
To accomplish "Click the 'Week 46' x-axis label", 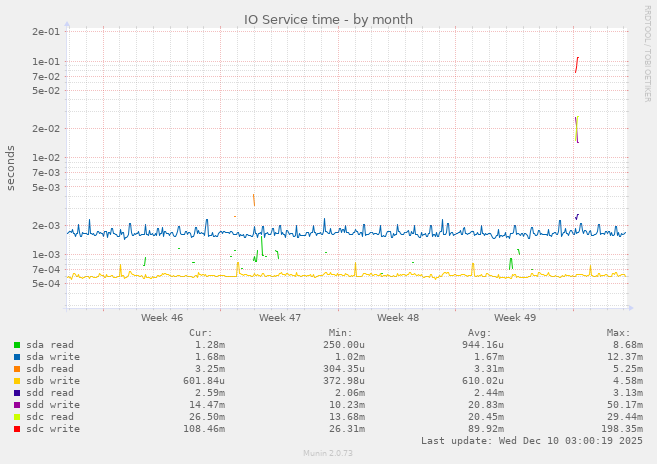I will coord(162,318).
